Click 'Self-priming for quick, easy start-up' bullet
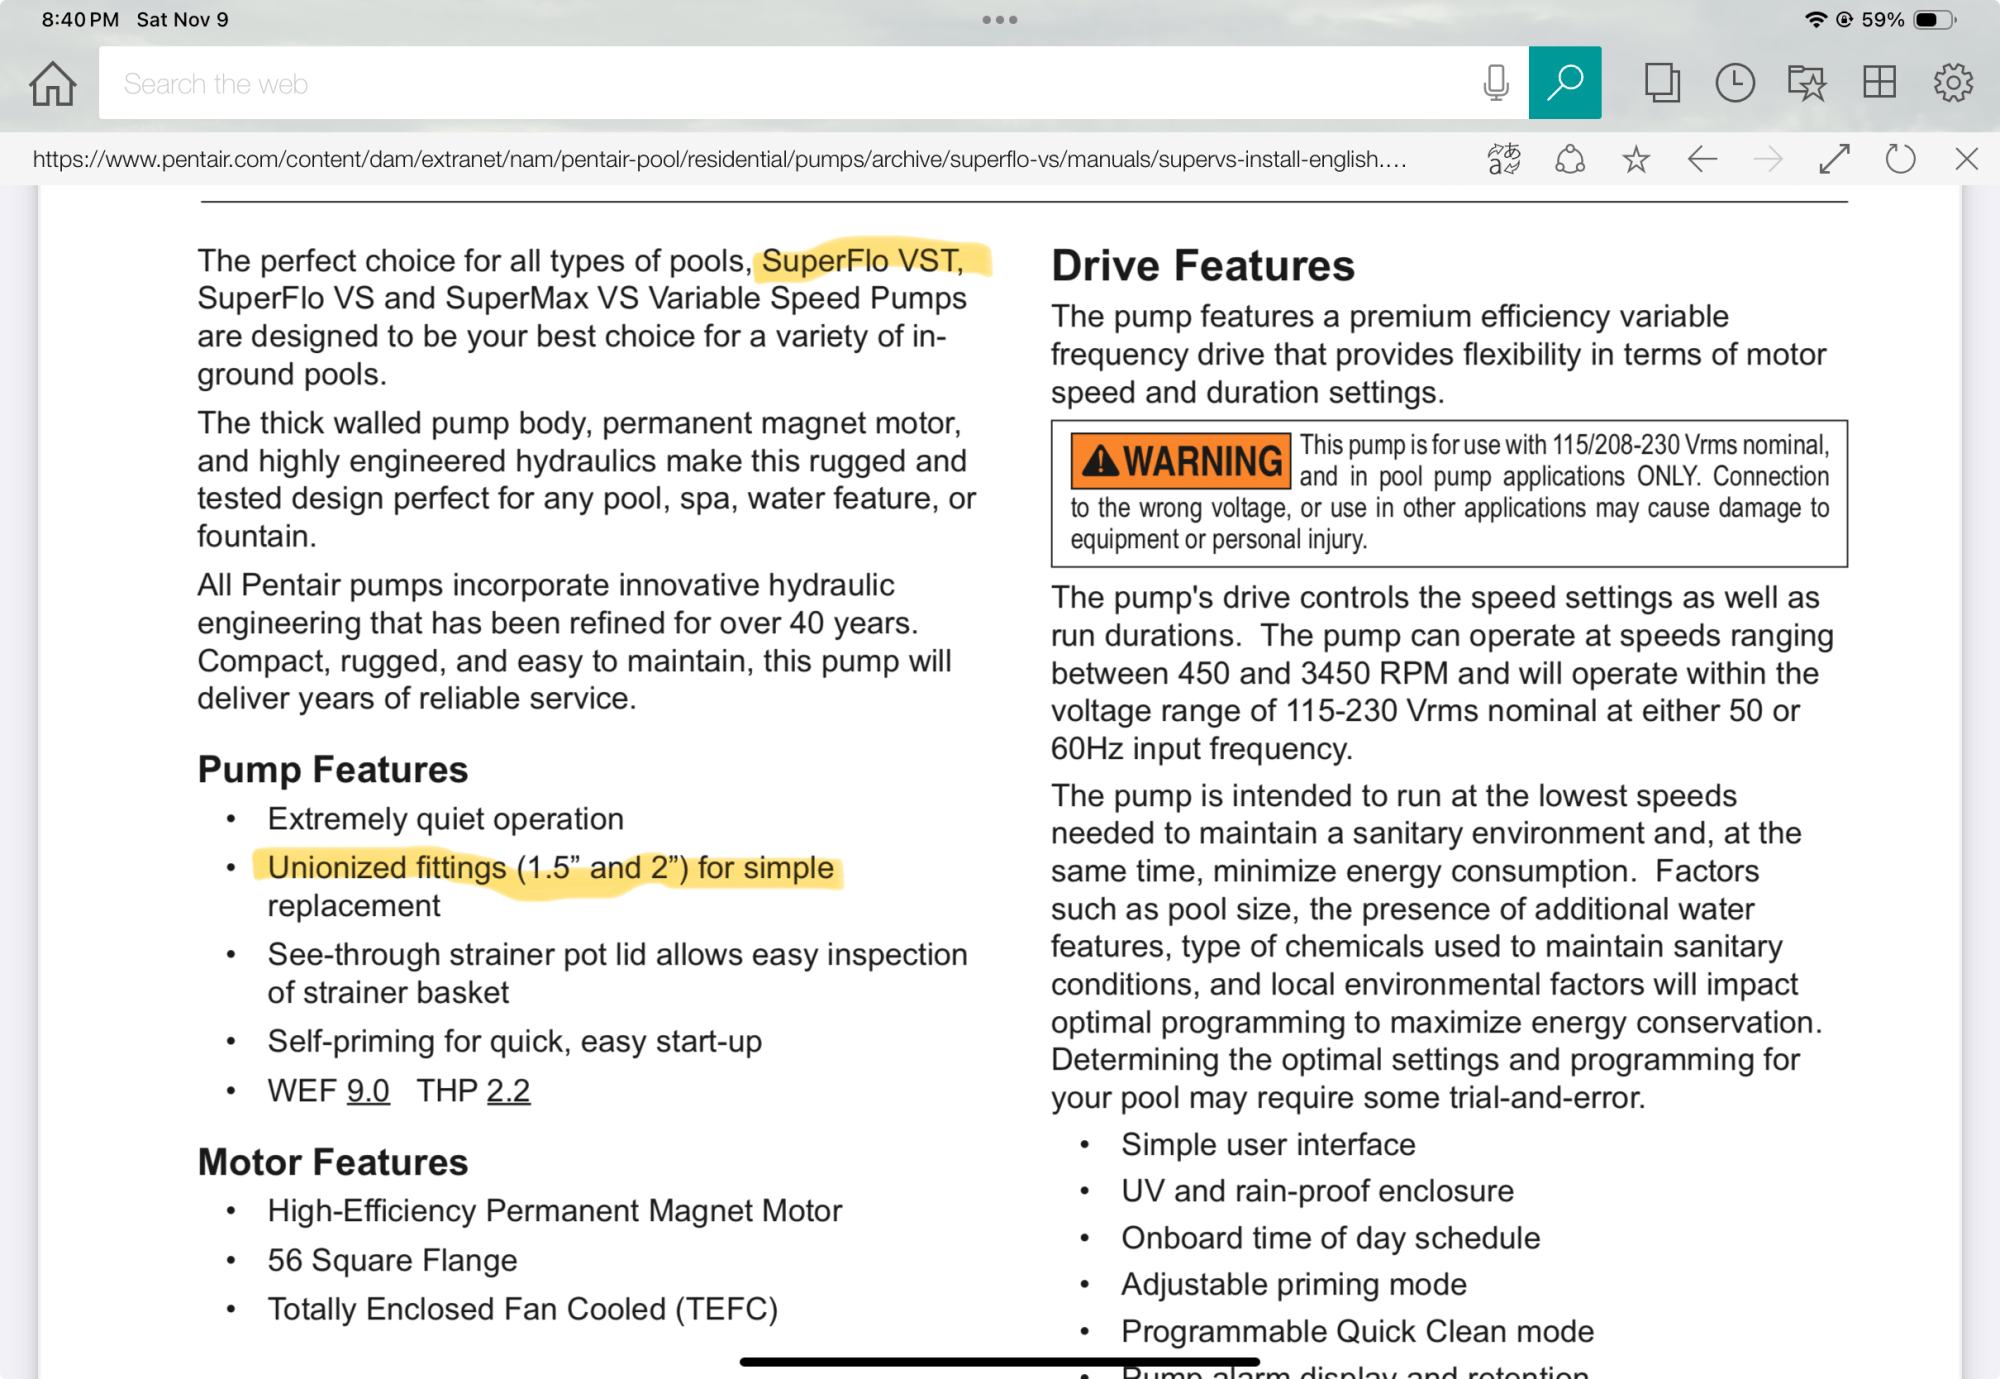This screenshot has height=1379, width=2000. coord(514,1042)
